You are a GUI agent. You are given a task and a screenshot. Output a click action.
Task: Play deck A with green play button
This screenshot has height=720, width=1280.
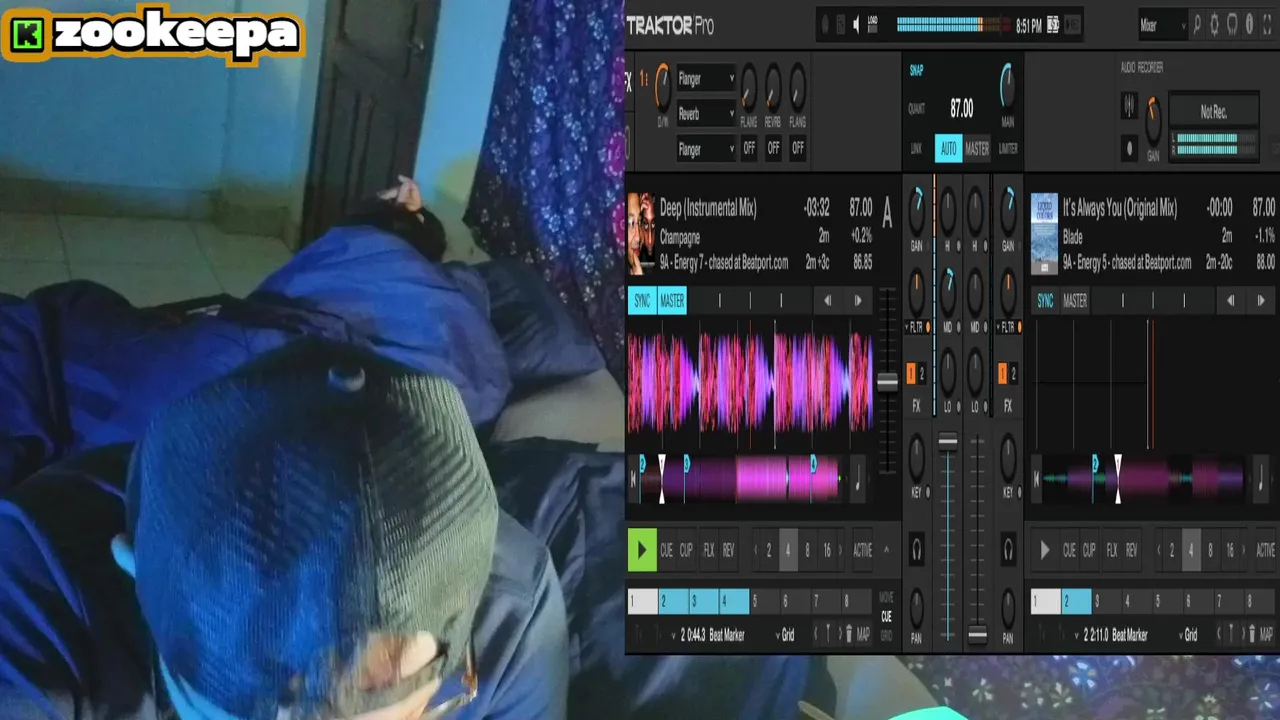pyautogui.click(x=642, y=550)
